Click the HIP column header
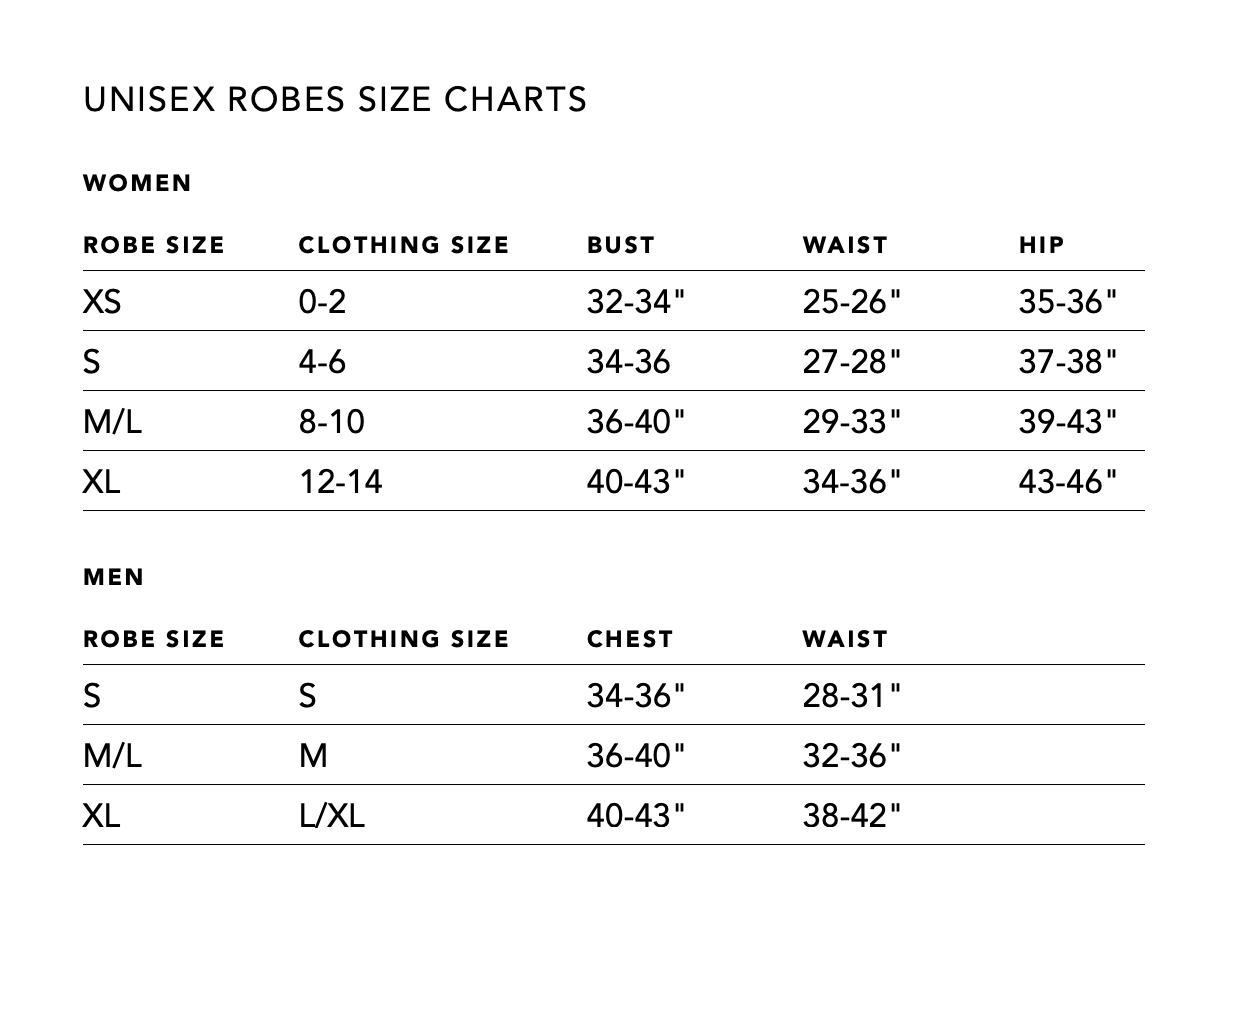The width and height of the screenshot is (1248, 1010). point(1041,245)
